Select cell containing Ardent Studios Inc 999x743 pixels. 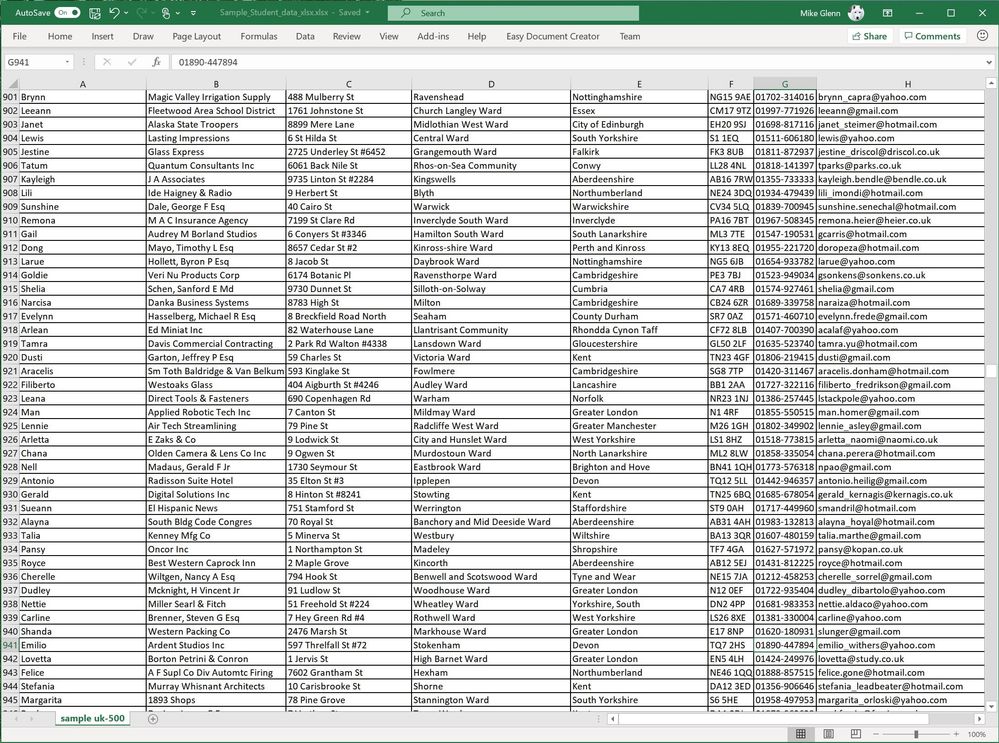pos(216,645)
